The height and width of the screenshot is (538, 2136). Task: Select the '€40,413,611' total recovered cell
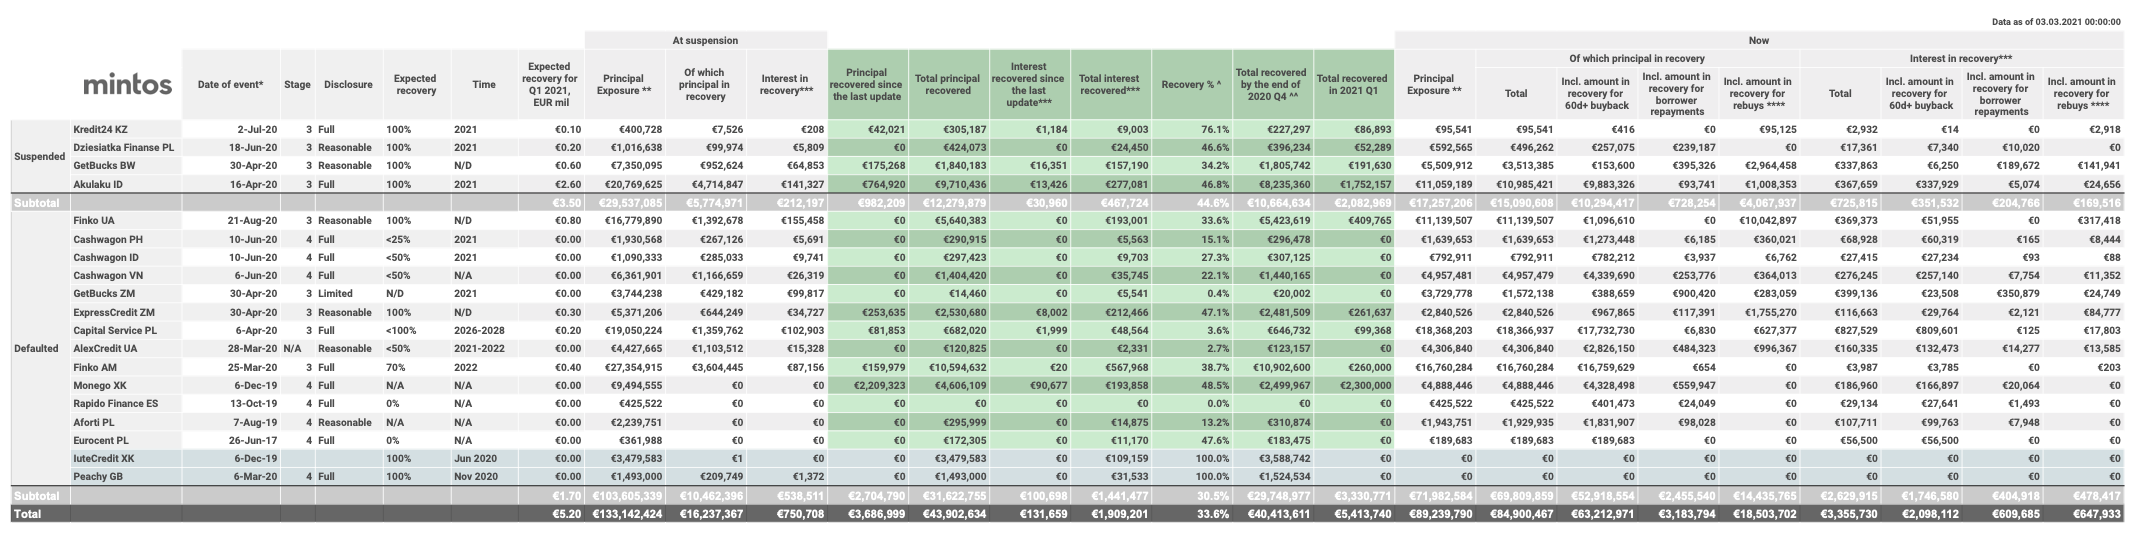(1275, 514)
